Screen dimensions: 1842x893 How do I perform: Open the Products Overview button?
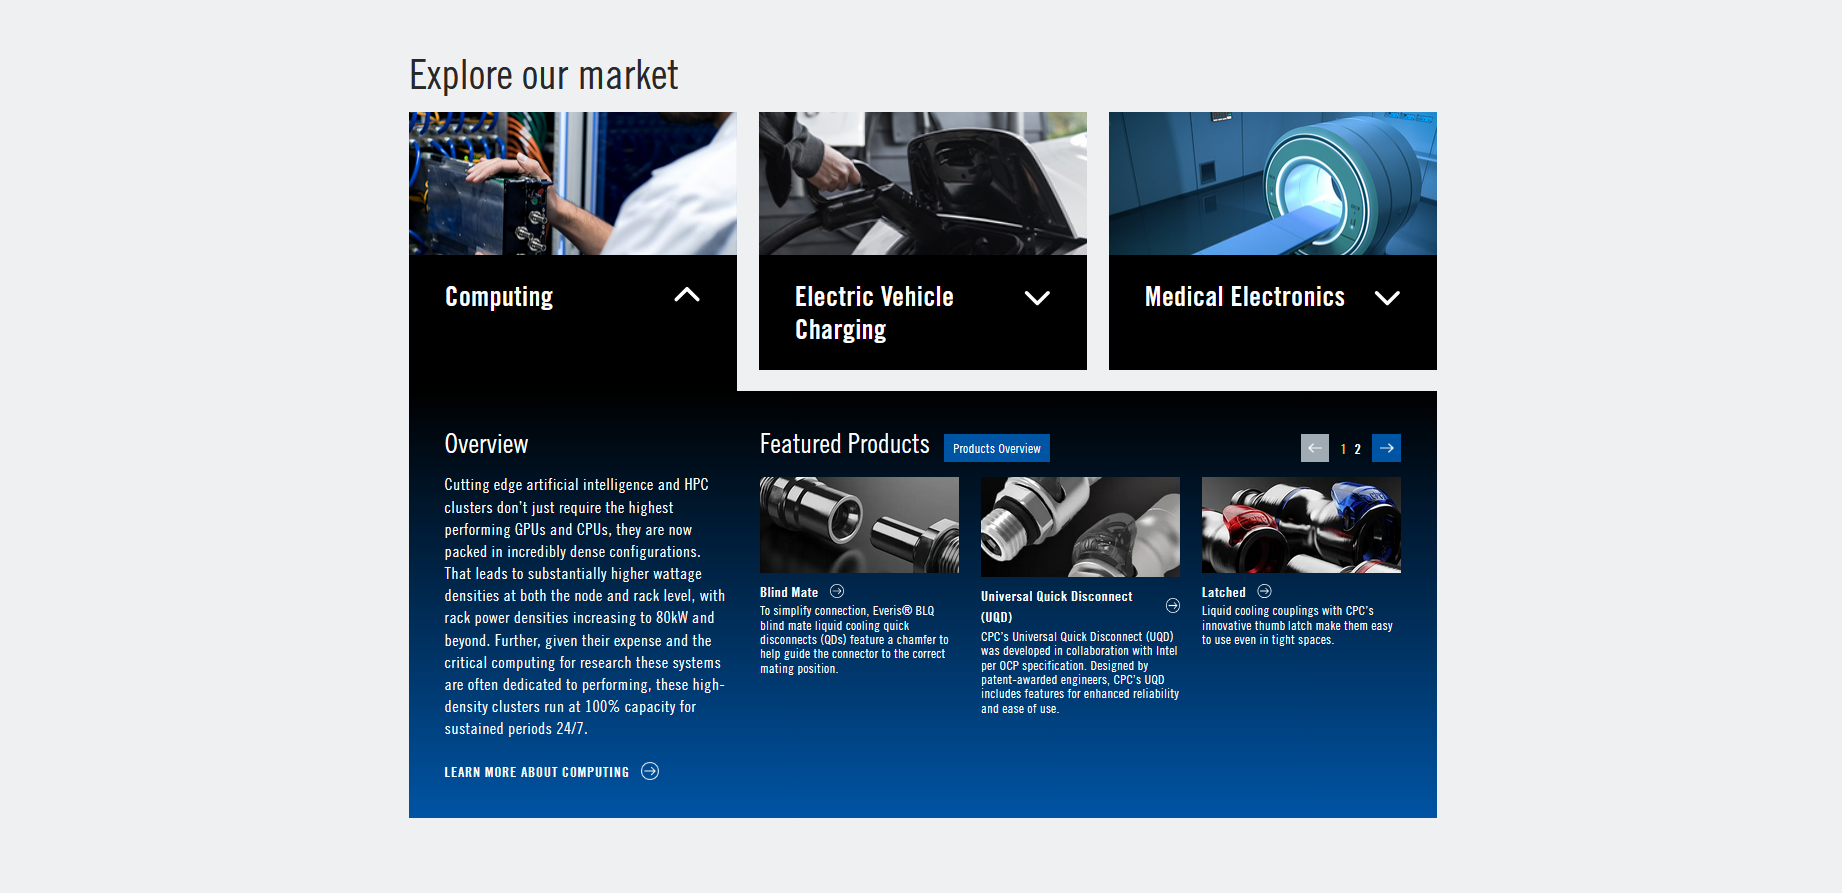tap(996, 448)
